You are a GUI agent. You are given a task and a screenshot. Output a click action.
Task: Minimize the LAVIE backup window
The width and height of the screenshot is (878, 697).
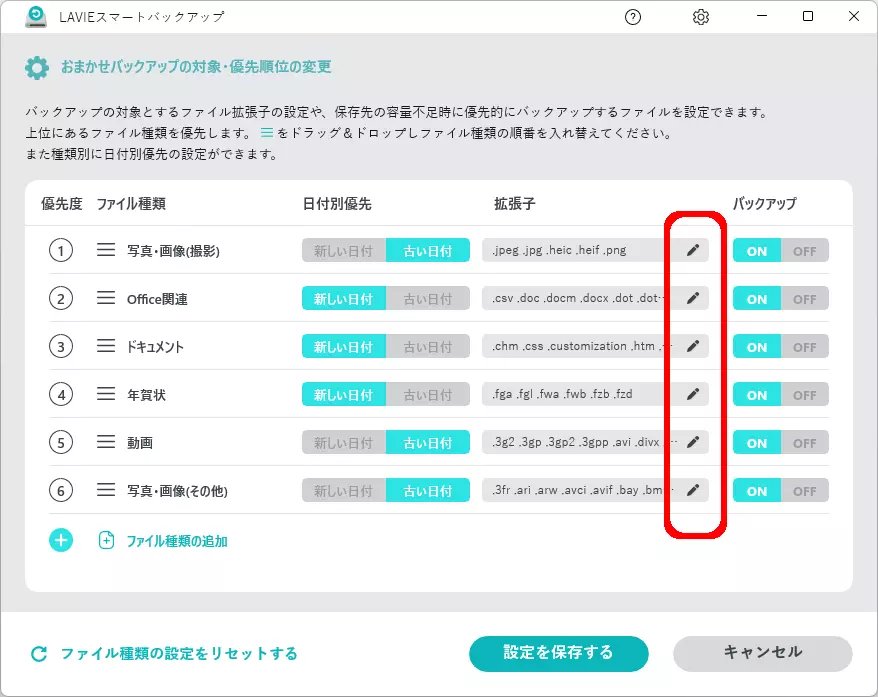click(762, 16)
